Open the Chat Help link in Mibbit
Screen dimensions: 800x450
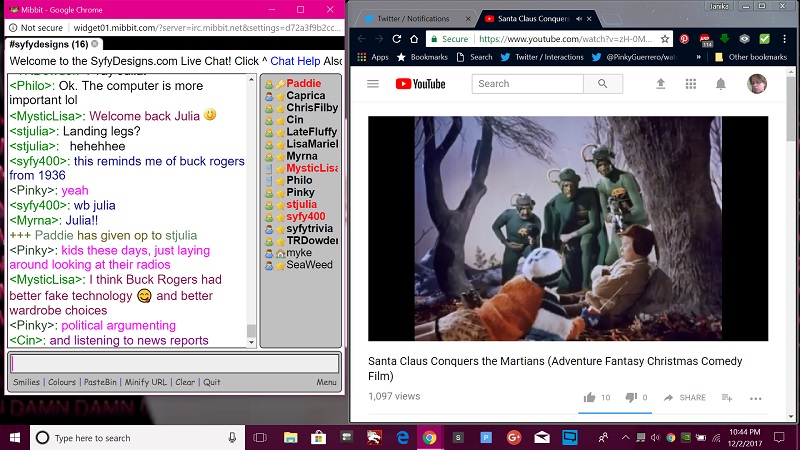click(x=295, y=61)
